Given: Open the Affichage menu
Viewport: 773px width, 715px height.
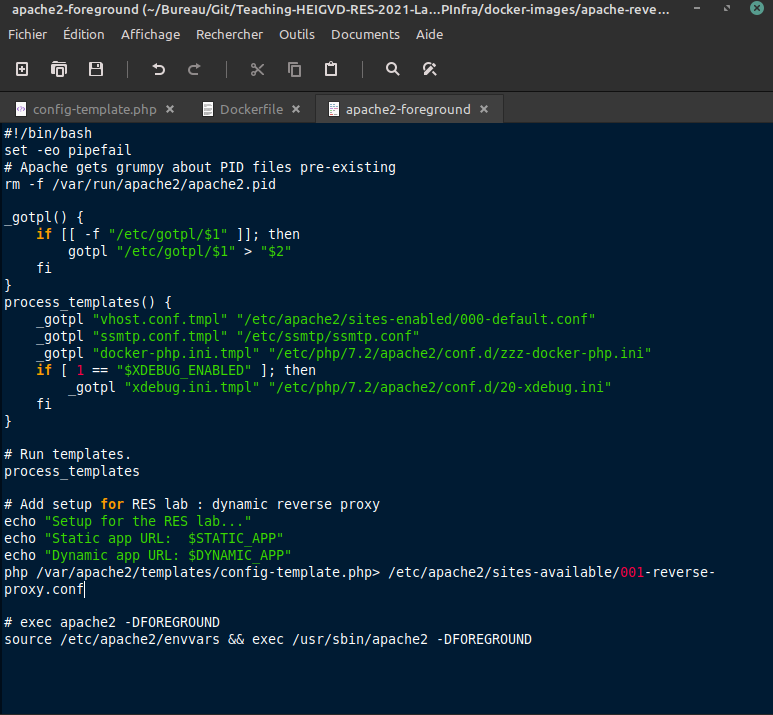Looking at the screenshot, I should point(150,35).
